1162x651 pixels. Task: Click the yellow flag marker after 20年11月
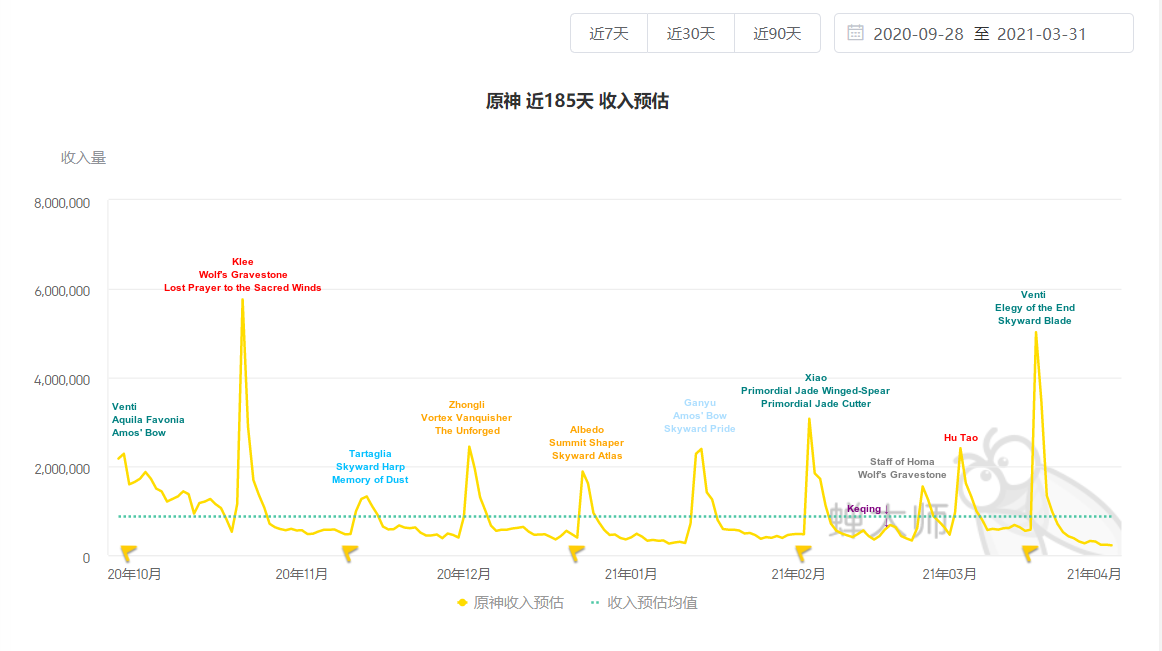350,553
